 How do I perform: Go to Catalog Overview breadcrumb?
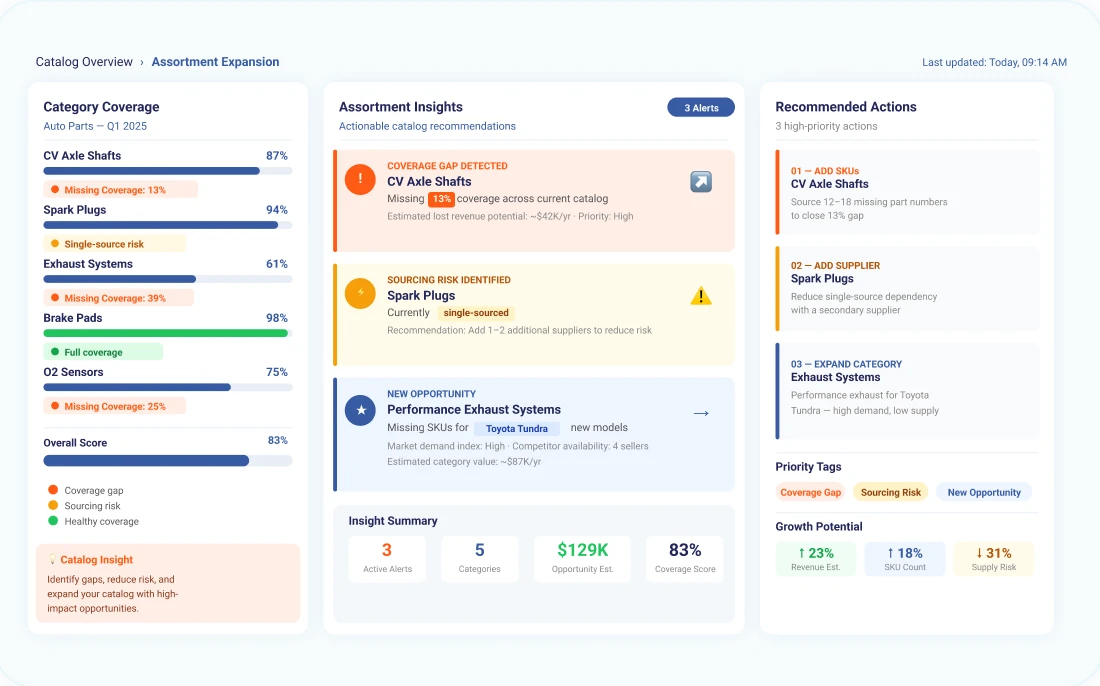coord(84,62)
